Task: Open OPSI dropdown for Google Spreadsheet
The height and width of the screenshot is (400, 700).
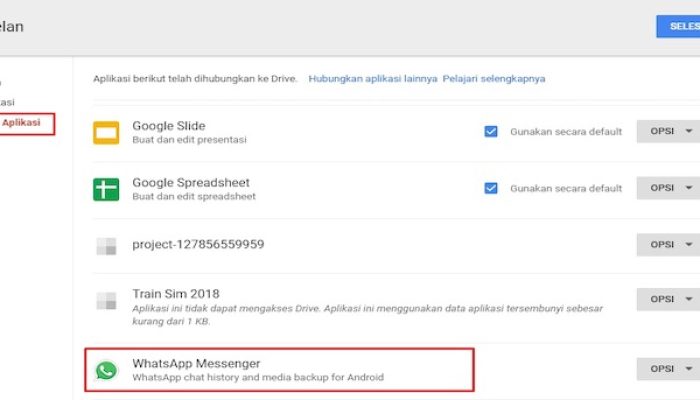Action: [668, 188]
